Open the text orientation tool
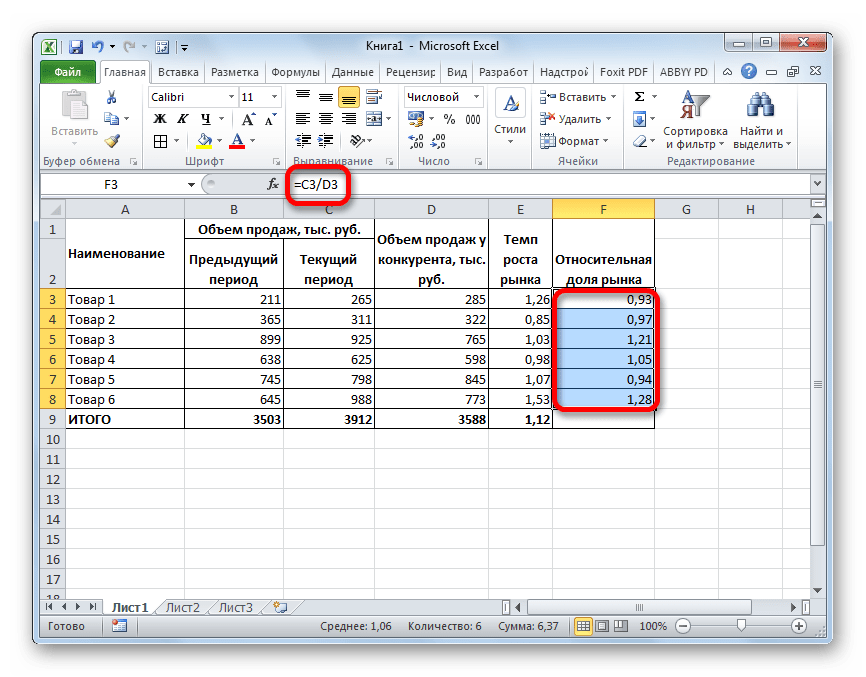 coord(357,141)
